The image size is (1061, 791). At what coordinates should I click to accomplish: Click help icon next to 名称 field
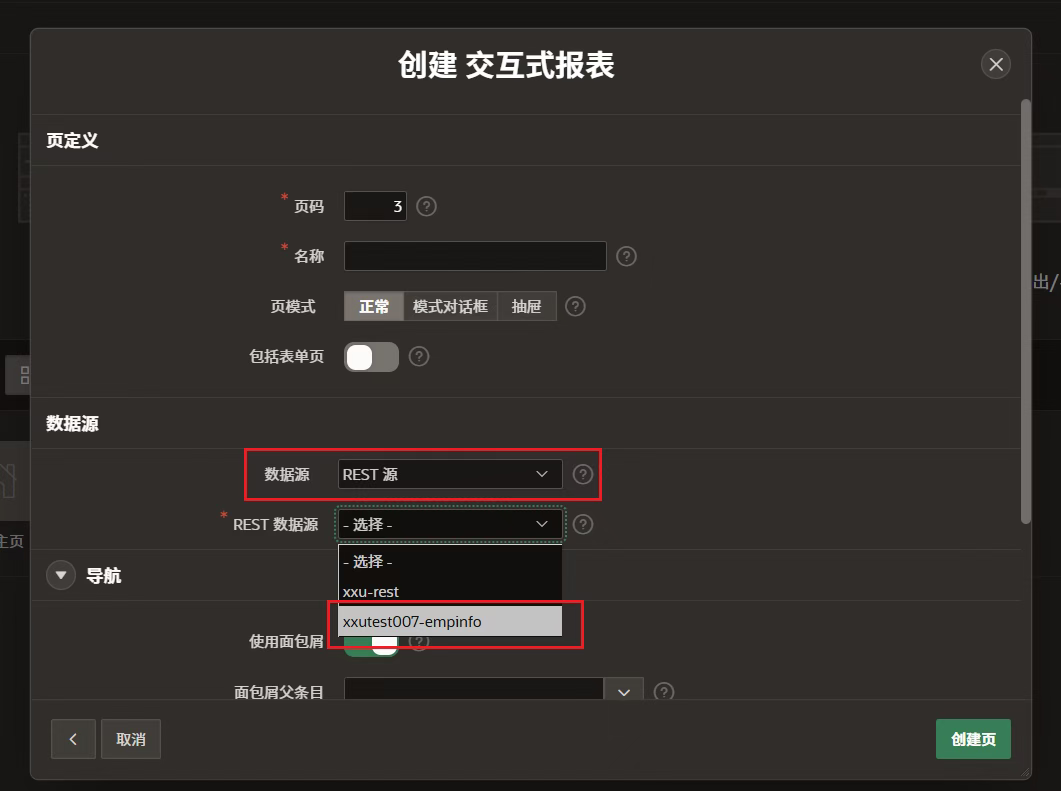627,256
